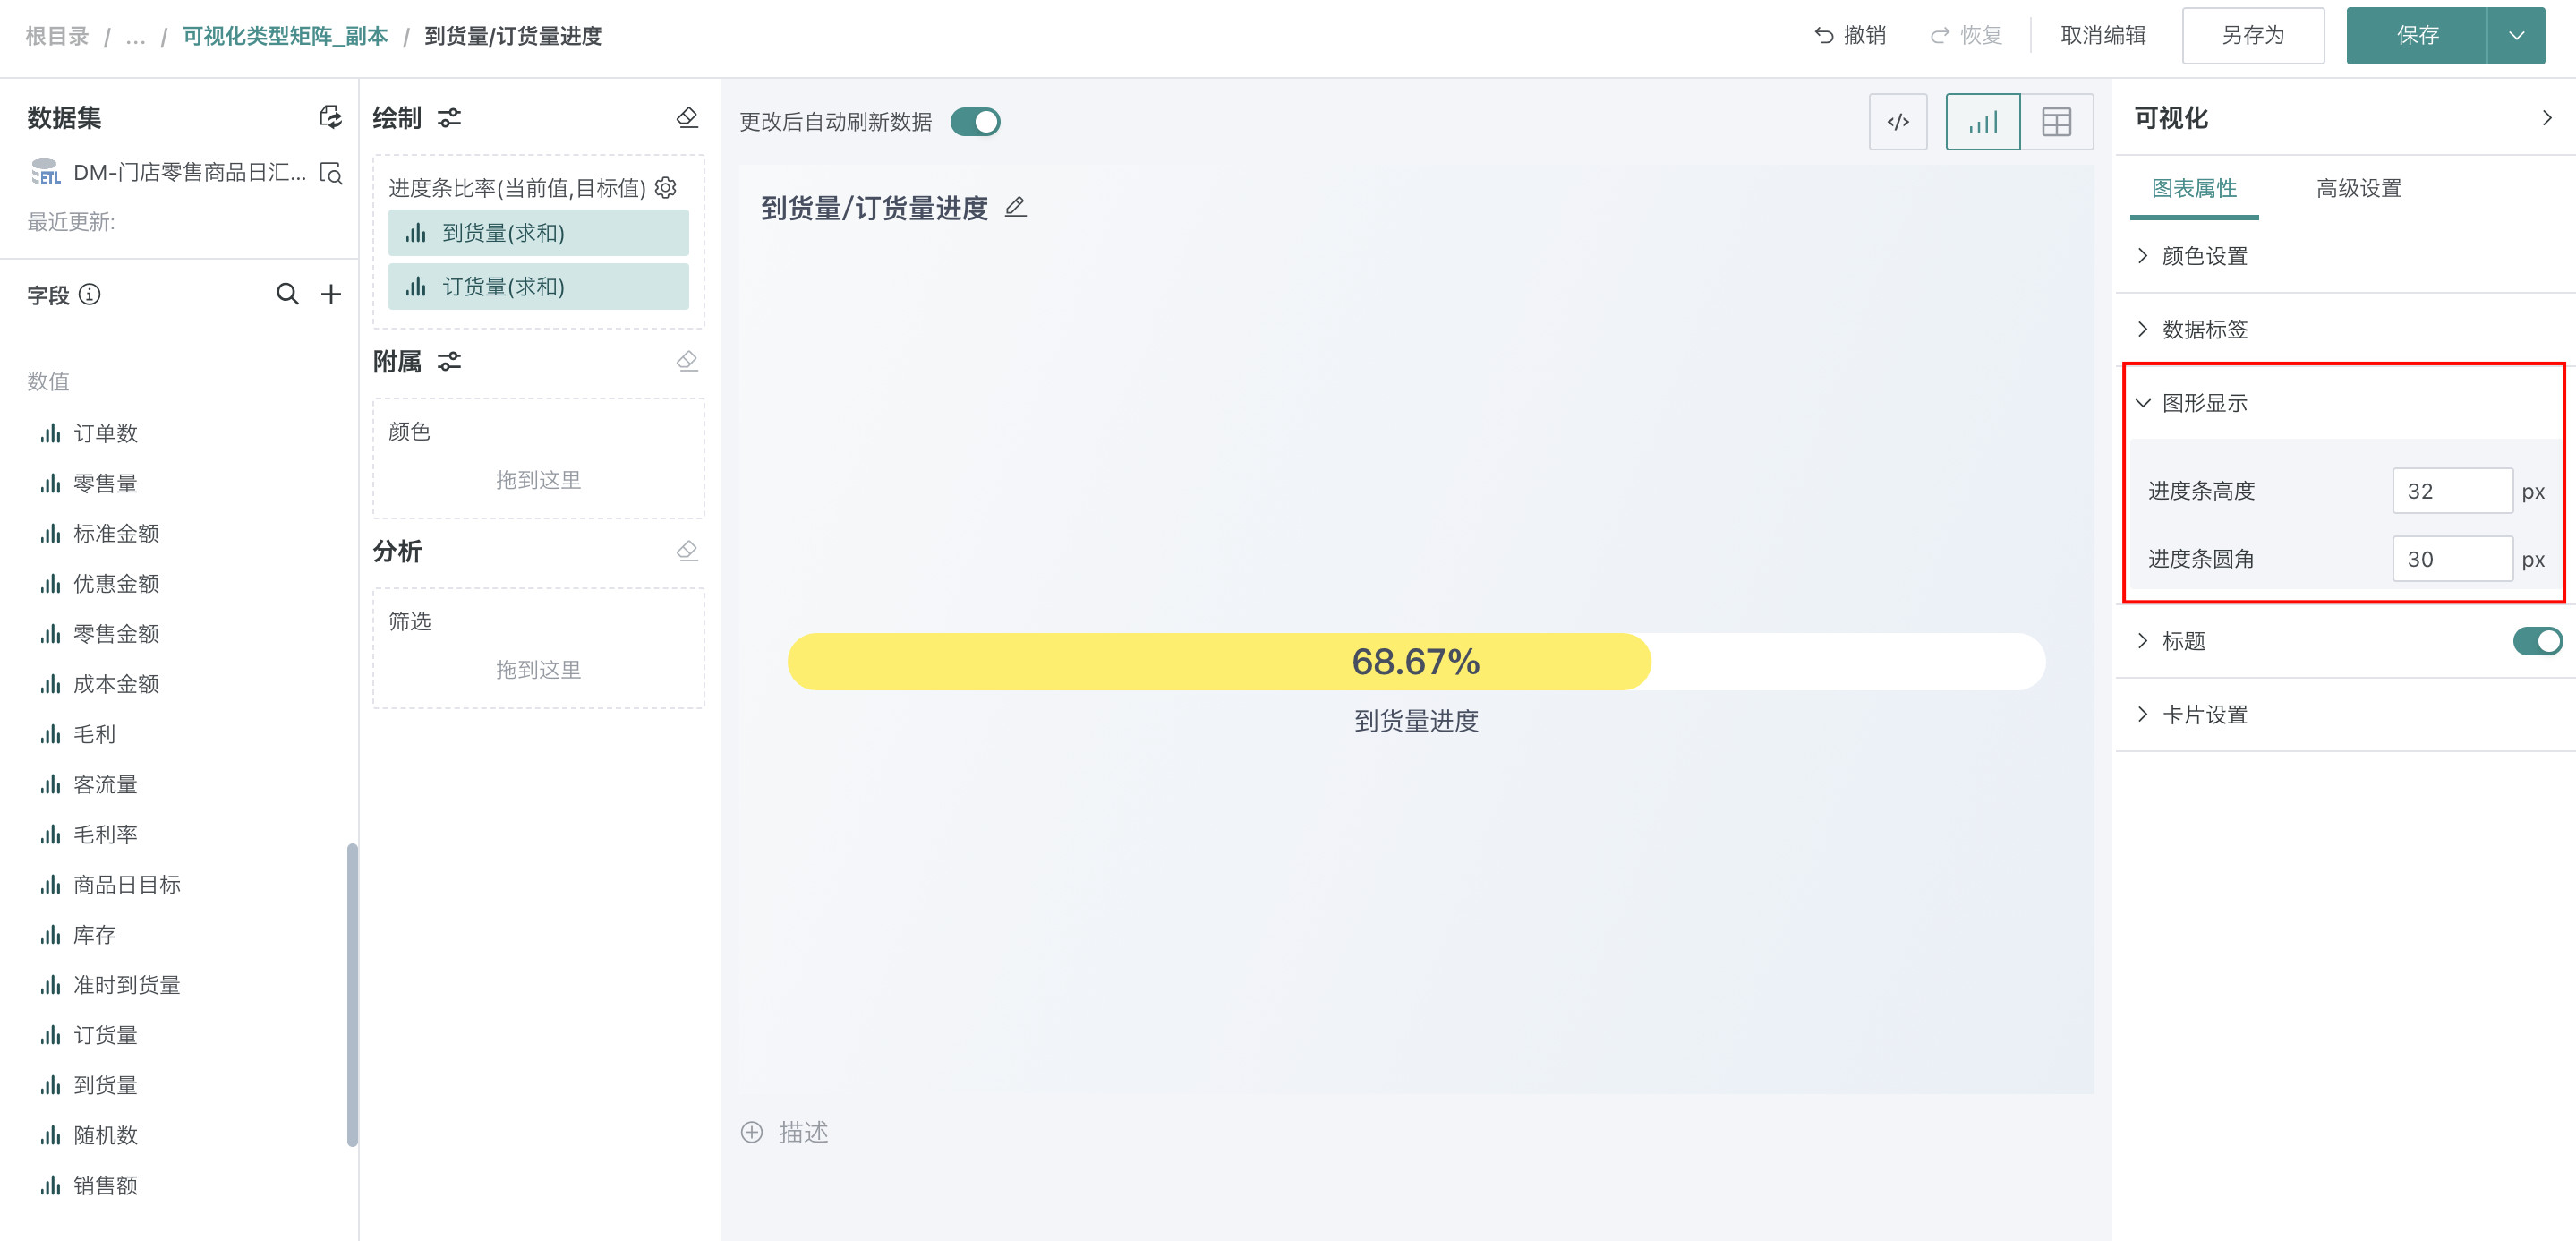Open dataset preview search icon
The height and width of the screenshot is (1241, 2576).
pos(331,173)
